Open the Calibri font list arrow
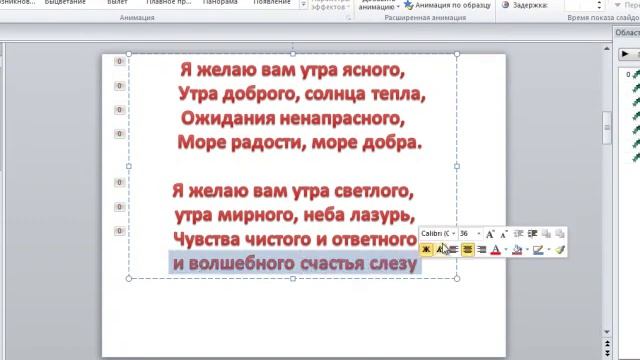The width and height of the screenshot is (640, 360). pos(453,234)
